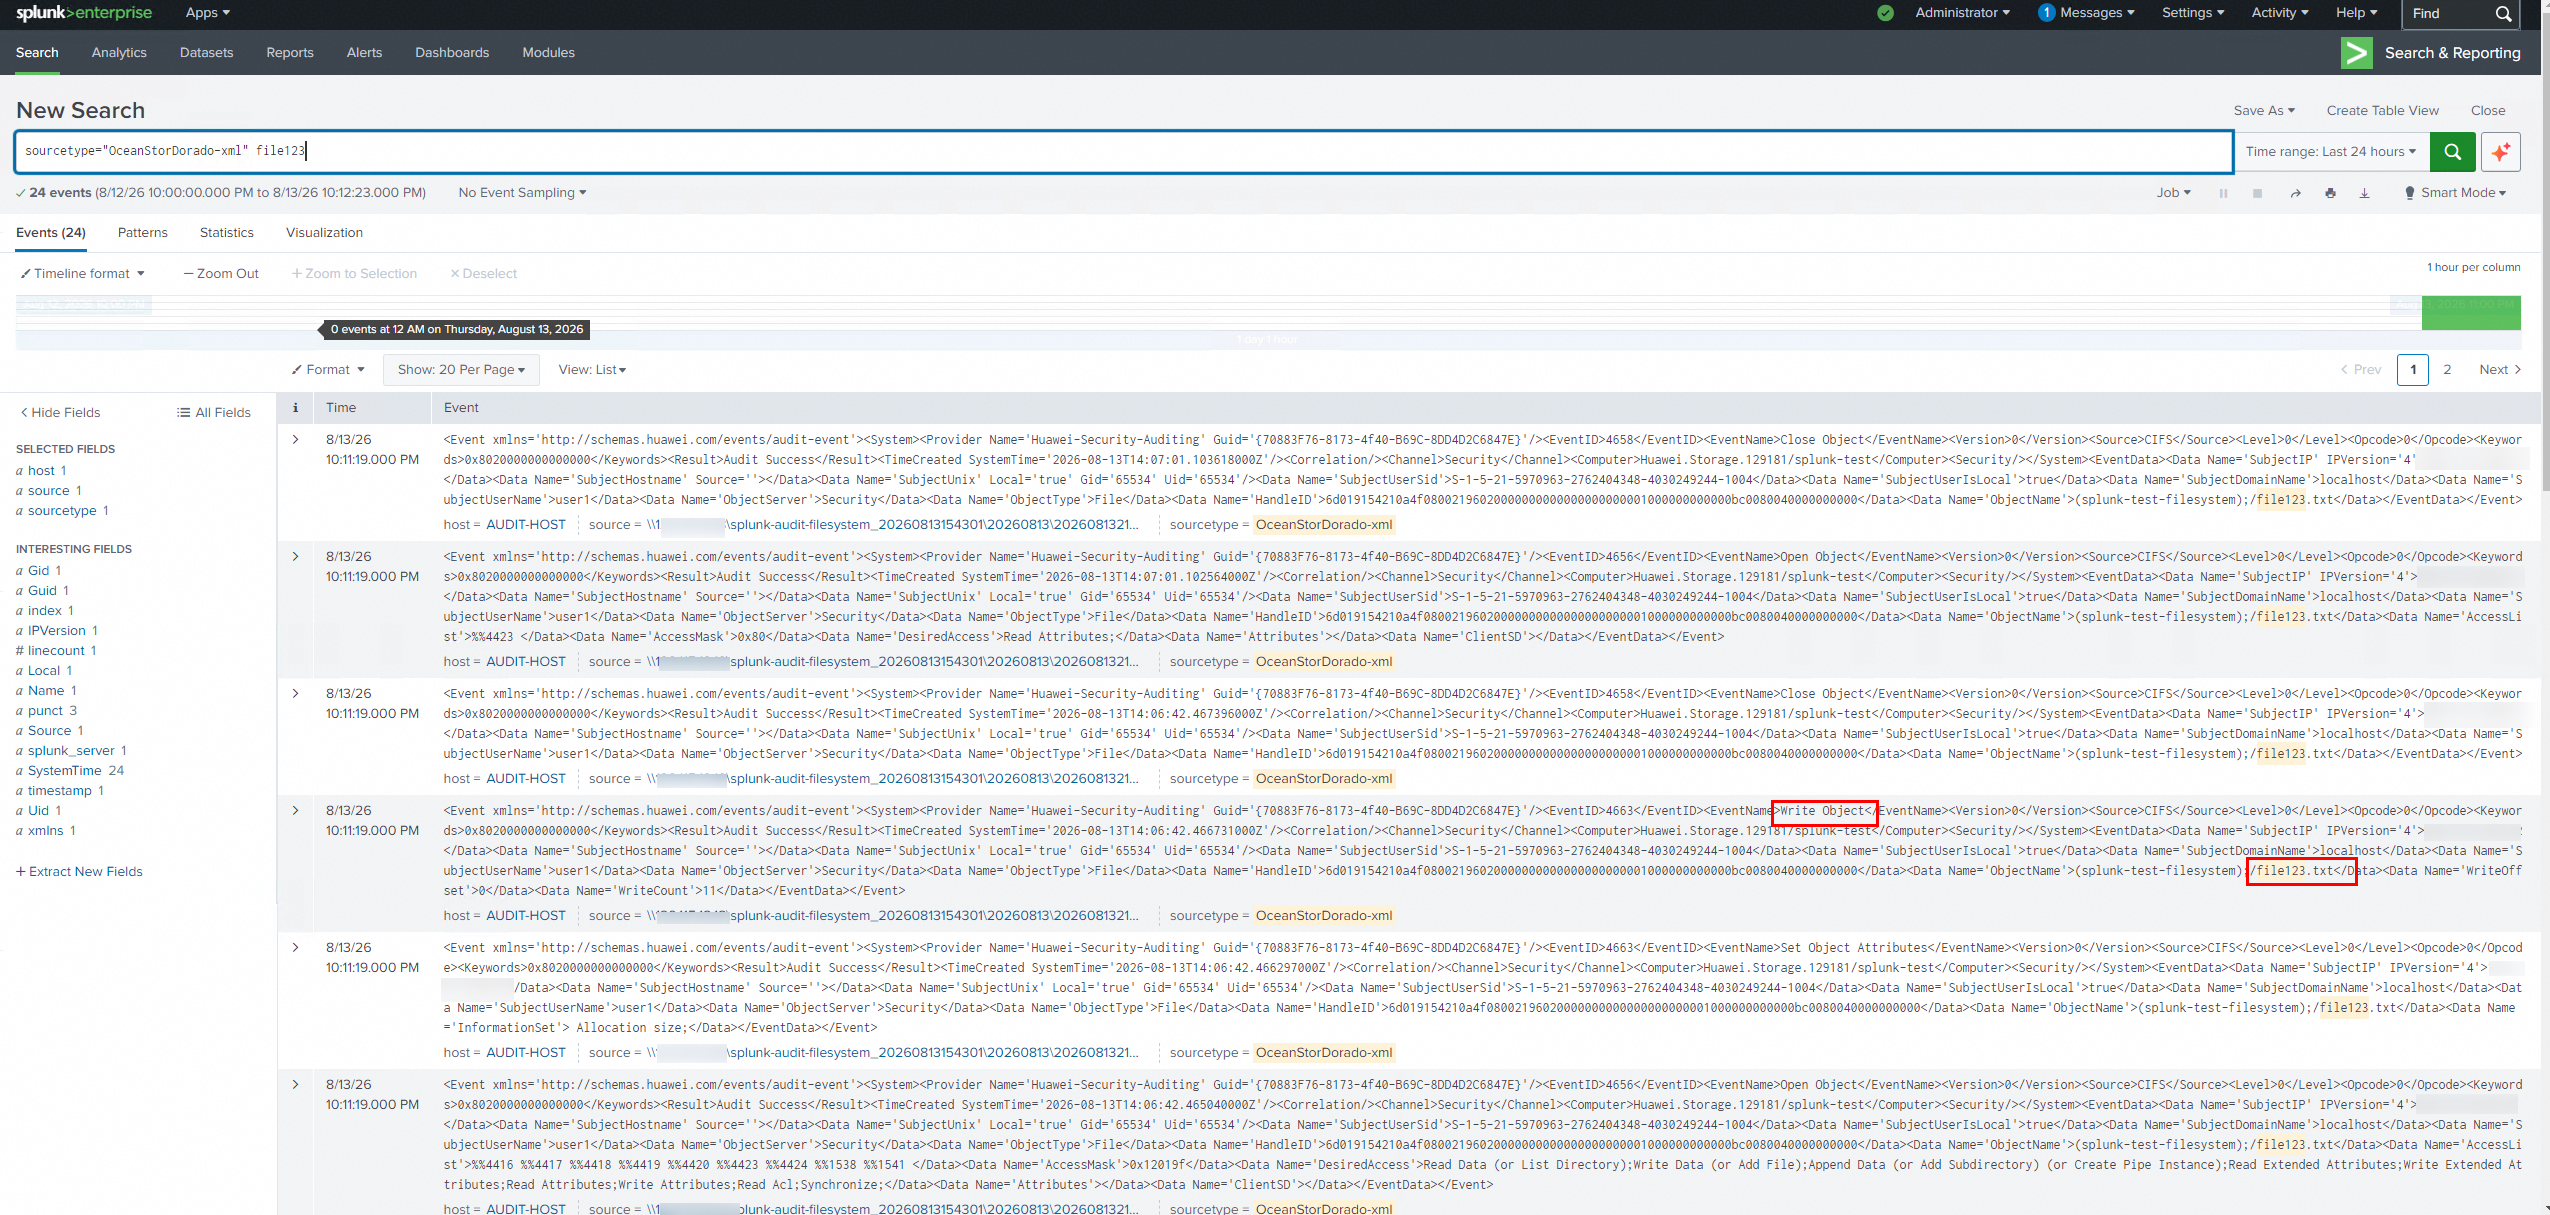2550x1215 pixels.
Task: Click the IPVersion interesting field
Action: pyautogui.click(x=57, y=631)
